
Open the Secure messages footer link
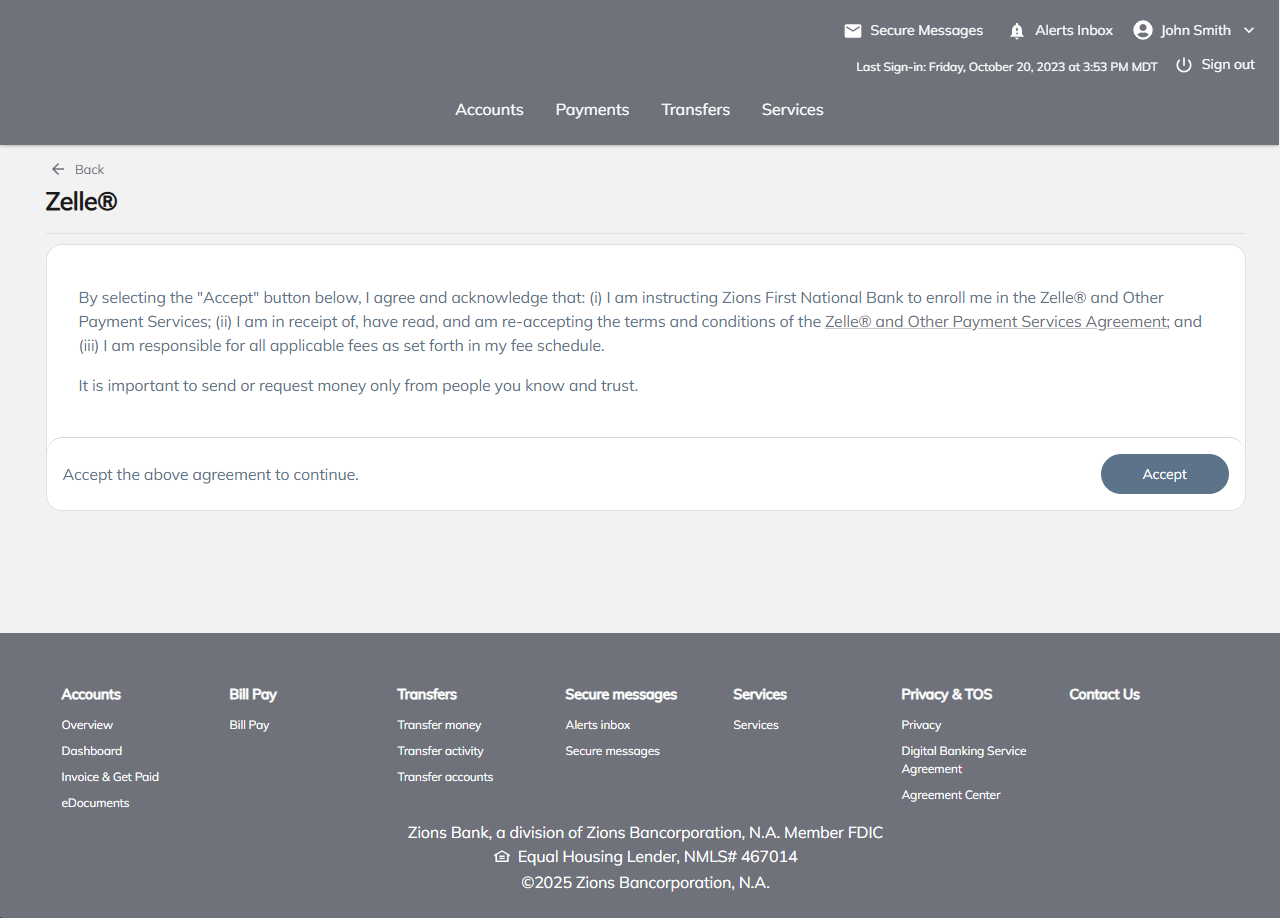(612, 751)
